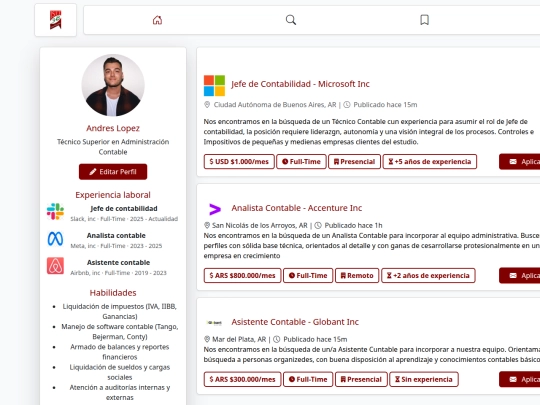Click location pin icon for Mar del Plata
This screenshot has width=540, height=405.
[x=207, y=339]
